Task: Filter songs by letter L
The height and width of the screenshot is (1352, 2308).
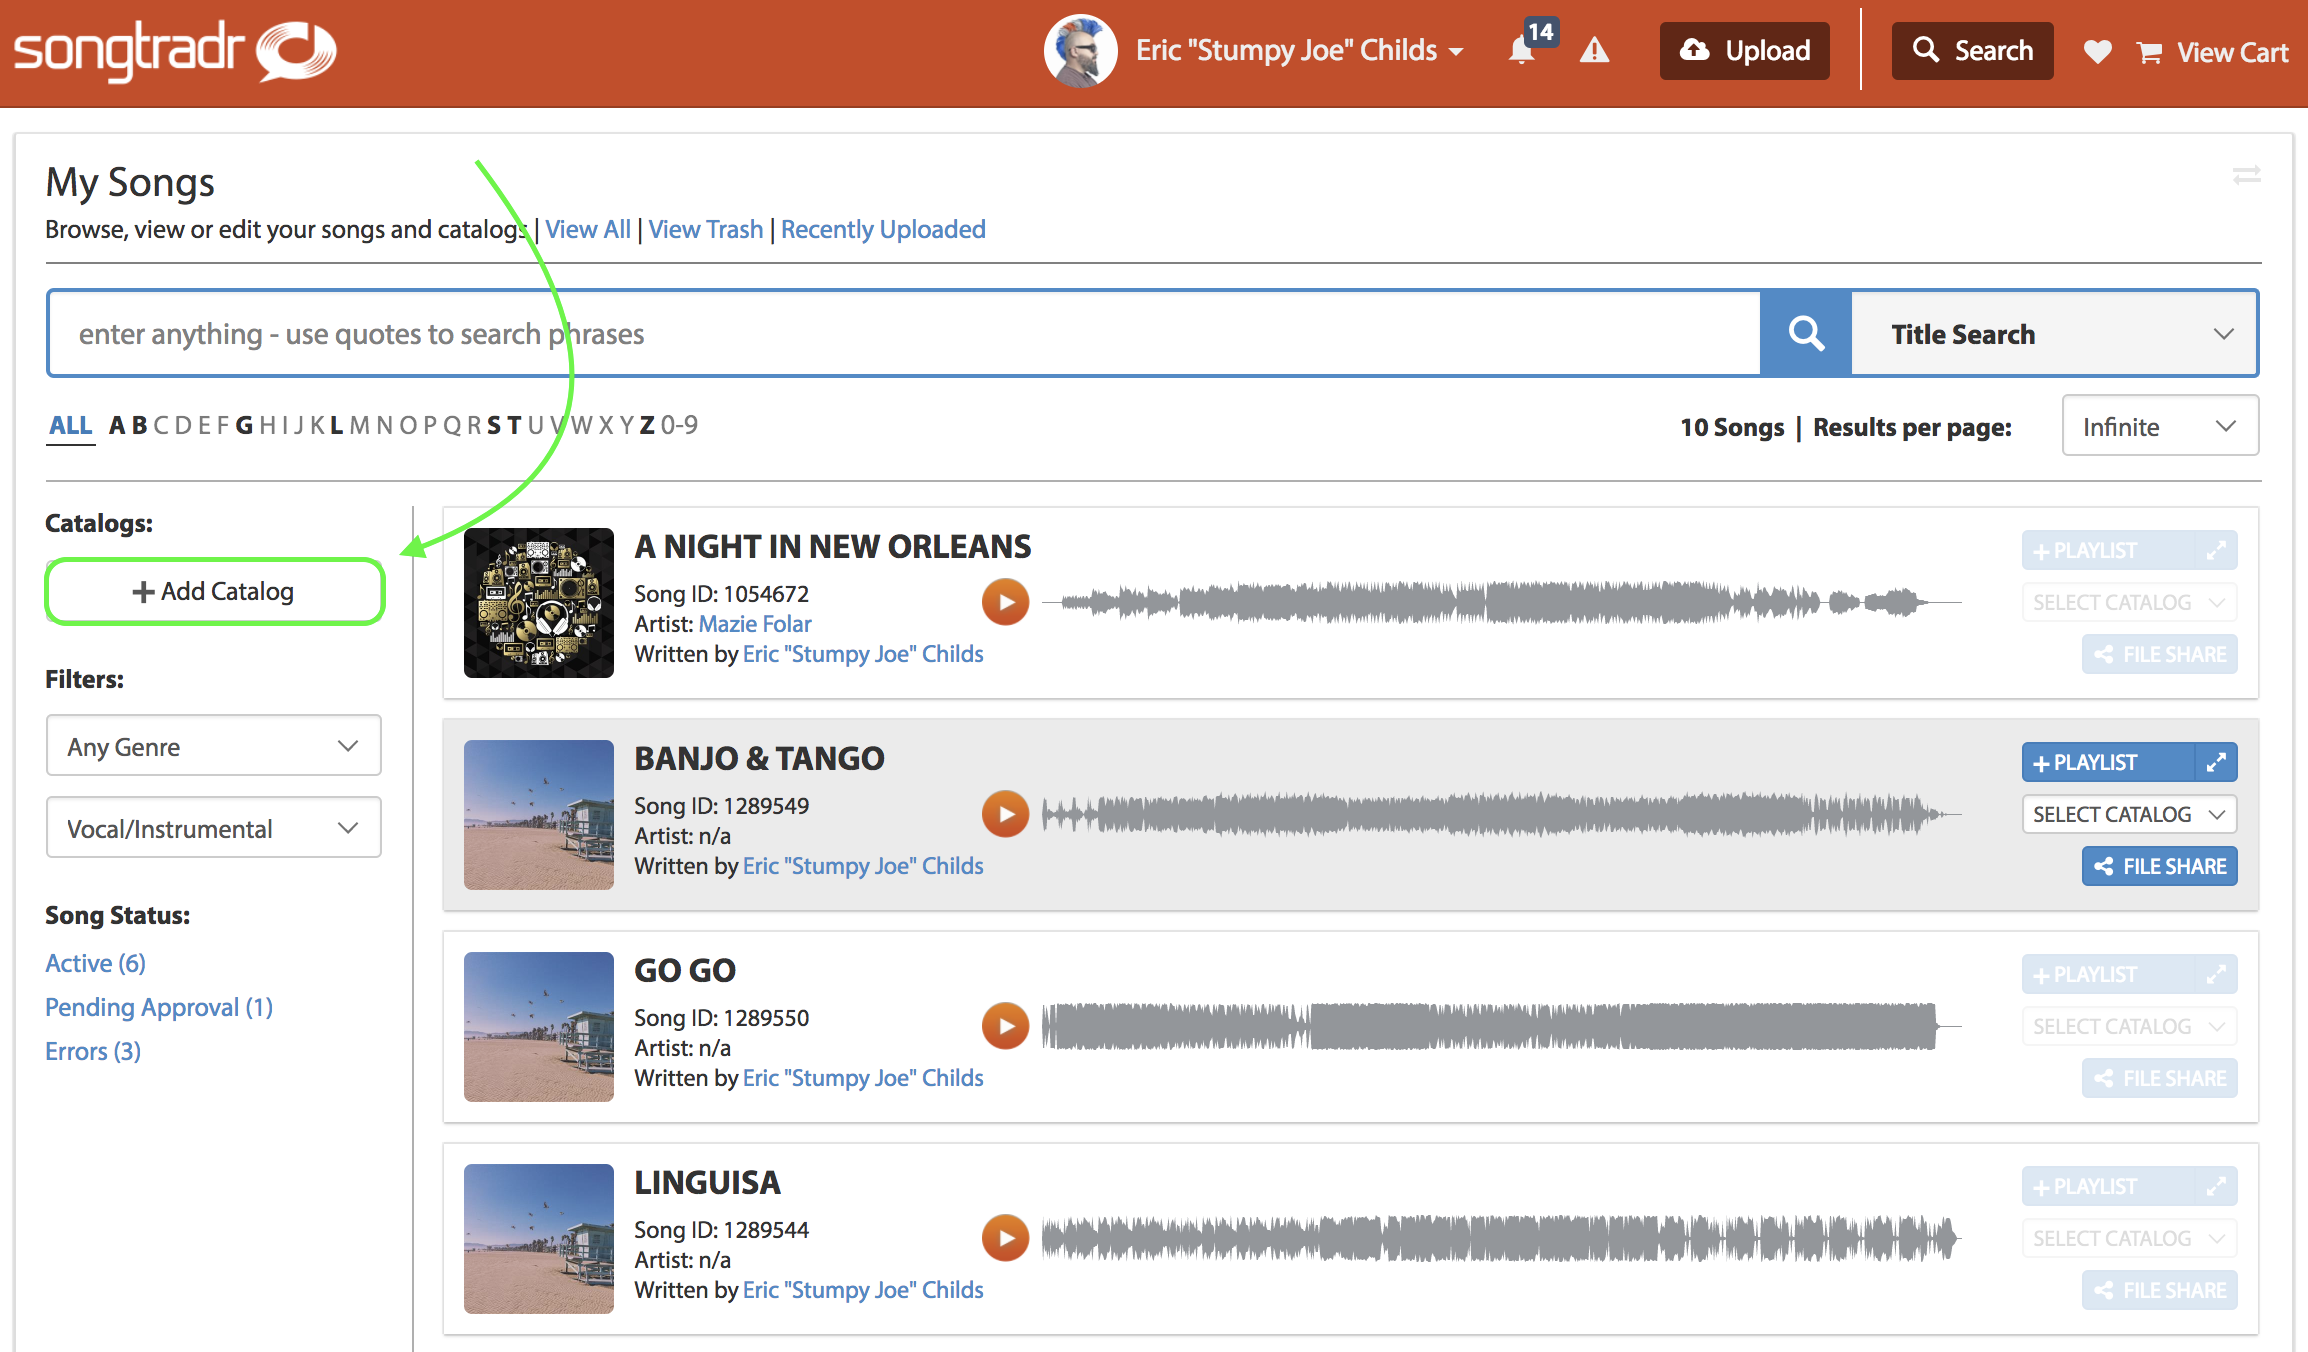Action: pos(337,425)
